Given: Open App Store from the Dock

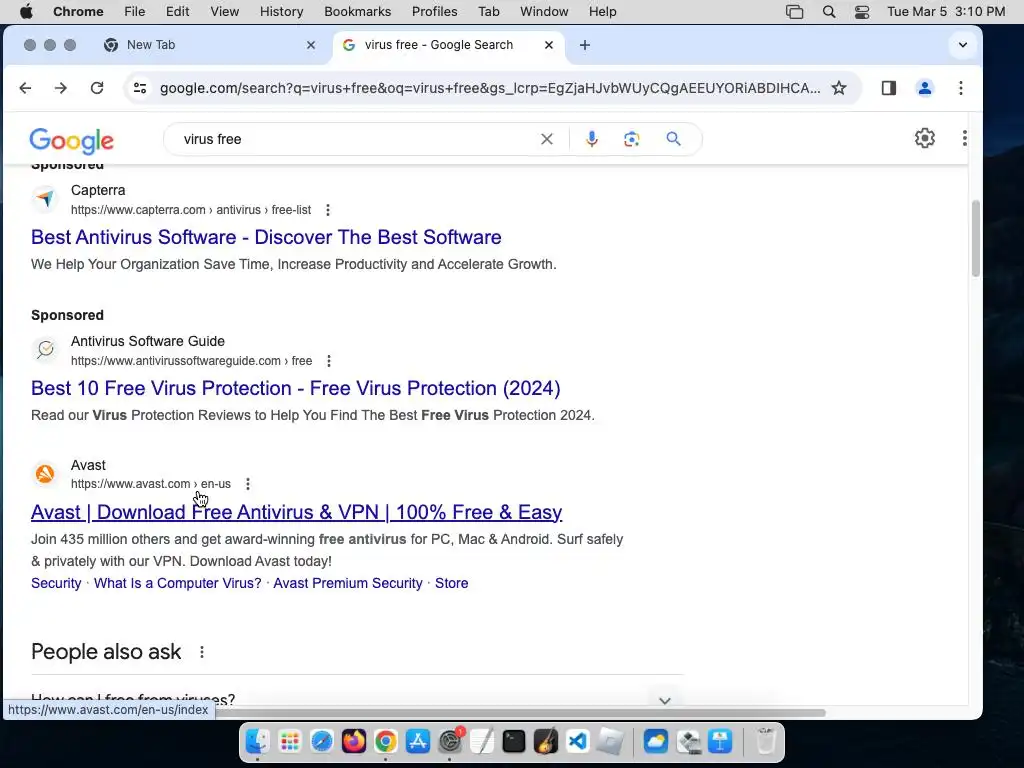Looking at the screenshot, I should tap(417, 741).
